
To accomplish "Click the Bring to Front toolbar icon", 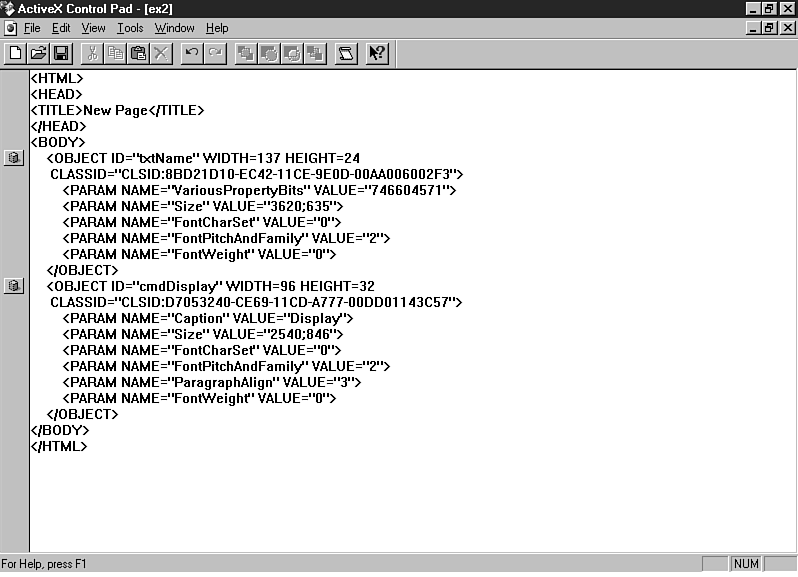I will tap(246, 53).
